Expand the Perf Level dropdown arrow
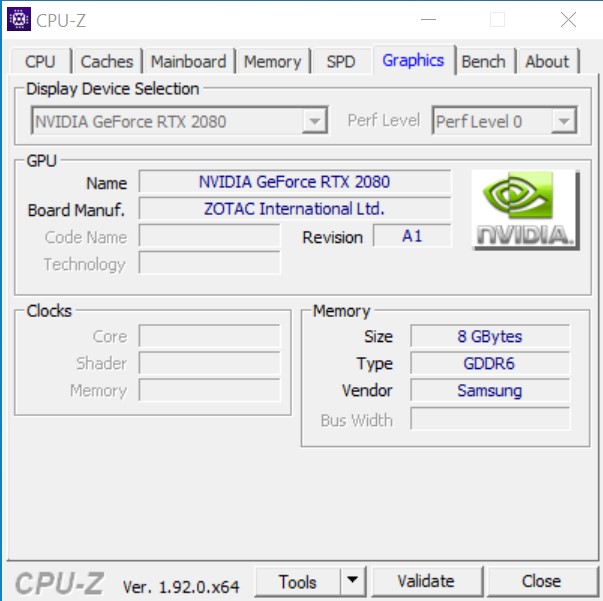Screen dimensions: 603x601 coord(563,121)
